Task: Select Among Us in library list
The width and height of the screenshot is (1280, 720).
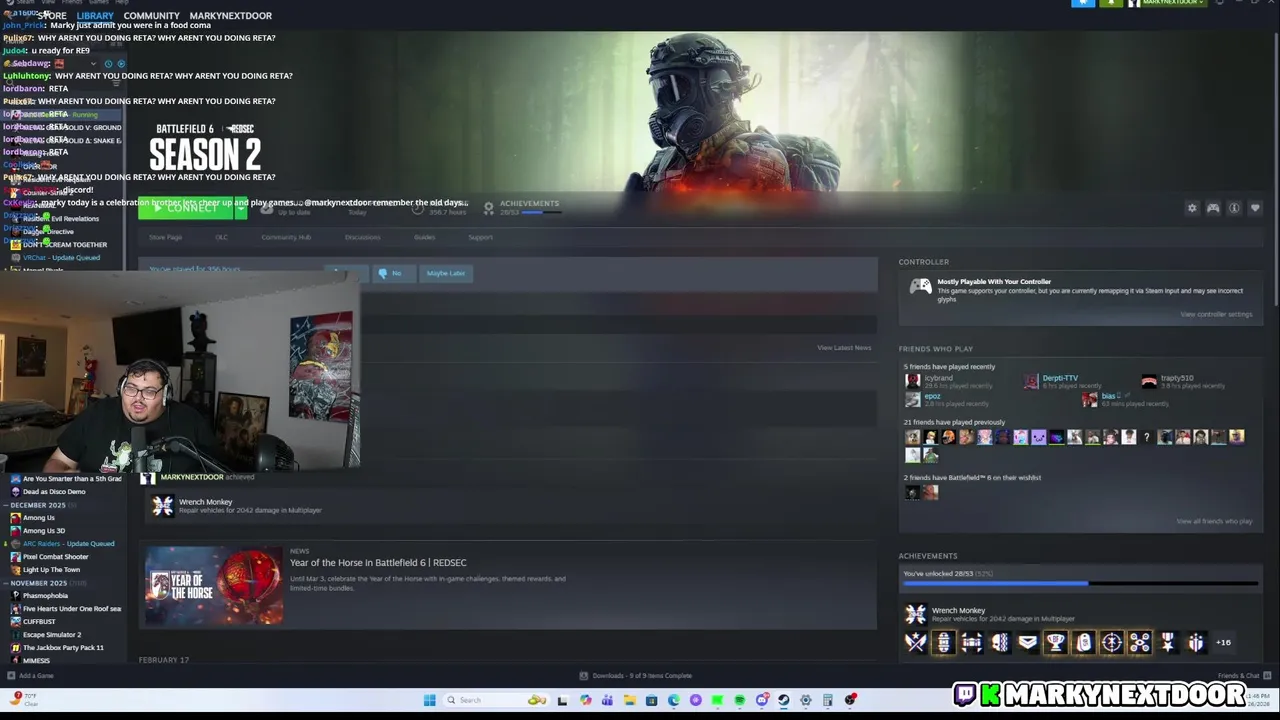Action: pyautogui.click(x=38, y=518)
